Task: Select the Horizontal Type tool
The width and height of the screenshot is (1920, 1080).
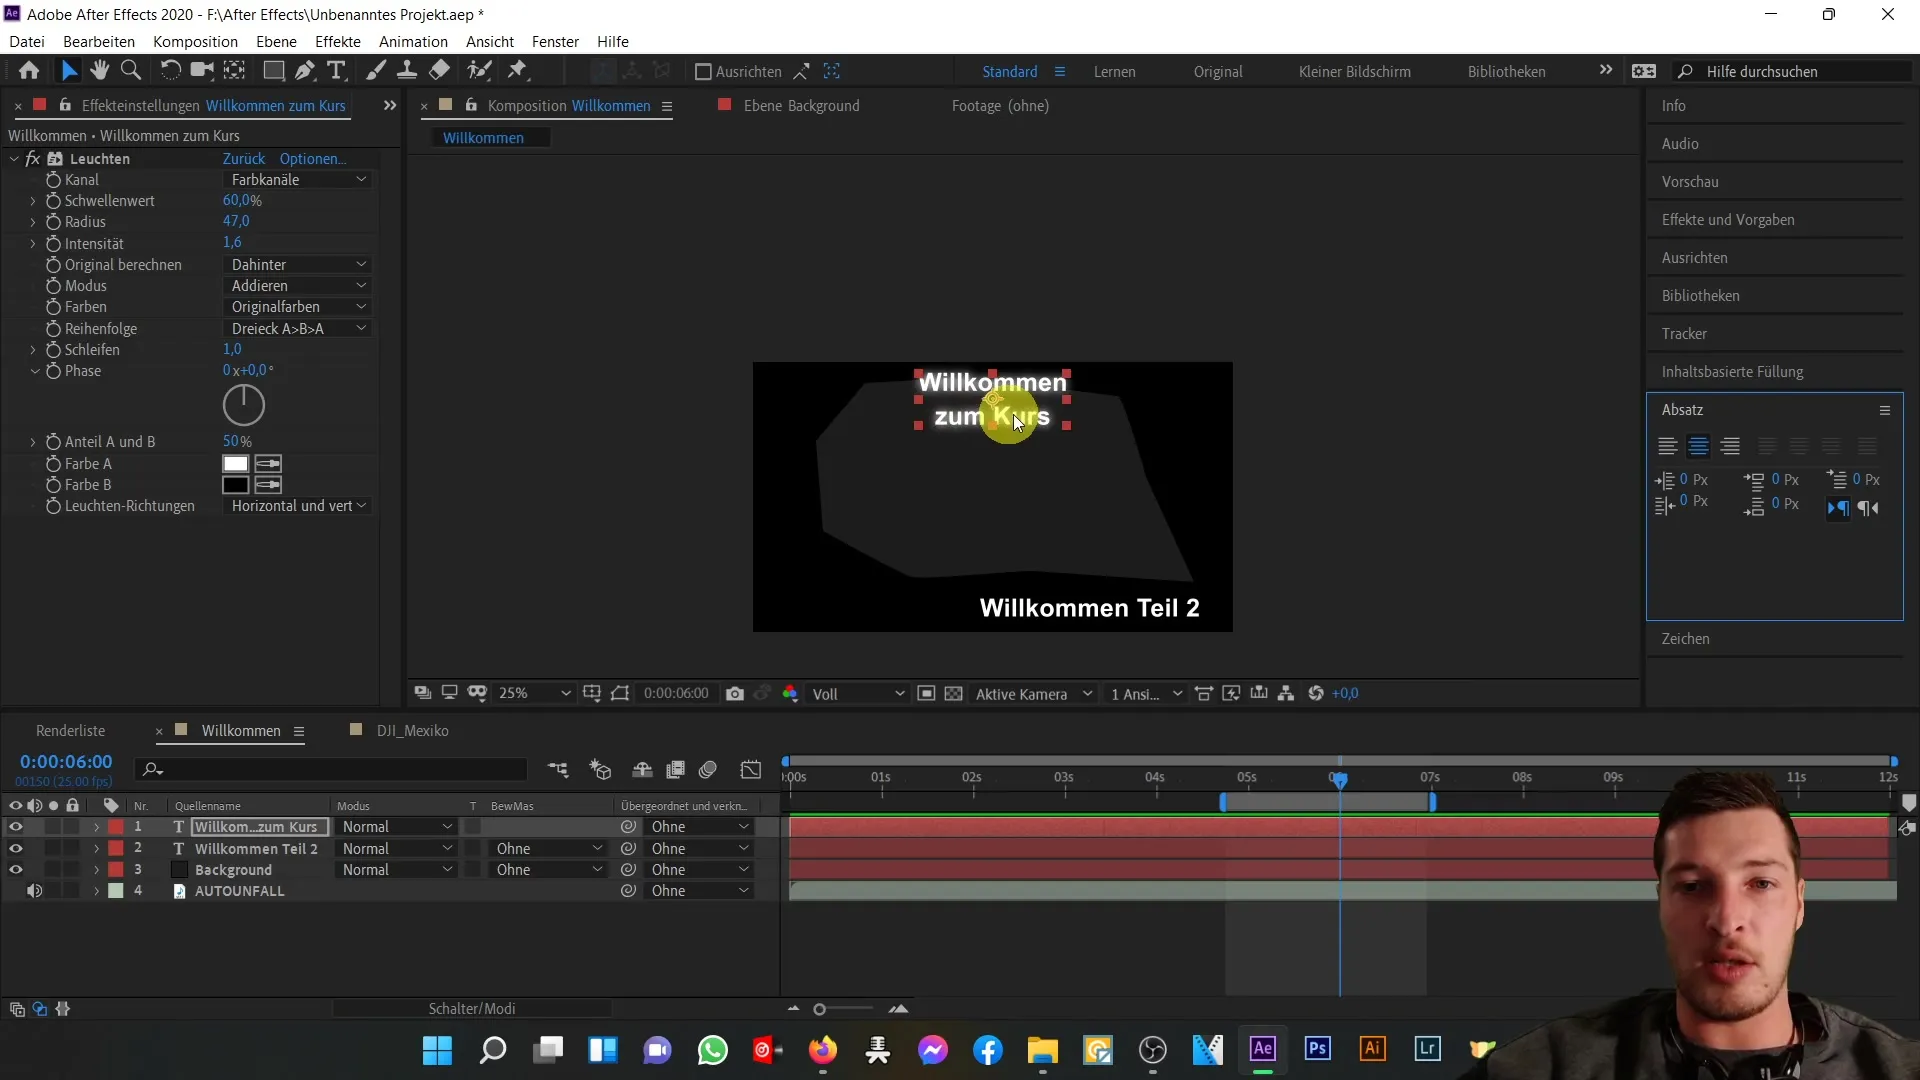Action: pyautogui.click(x=337, y=71)
